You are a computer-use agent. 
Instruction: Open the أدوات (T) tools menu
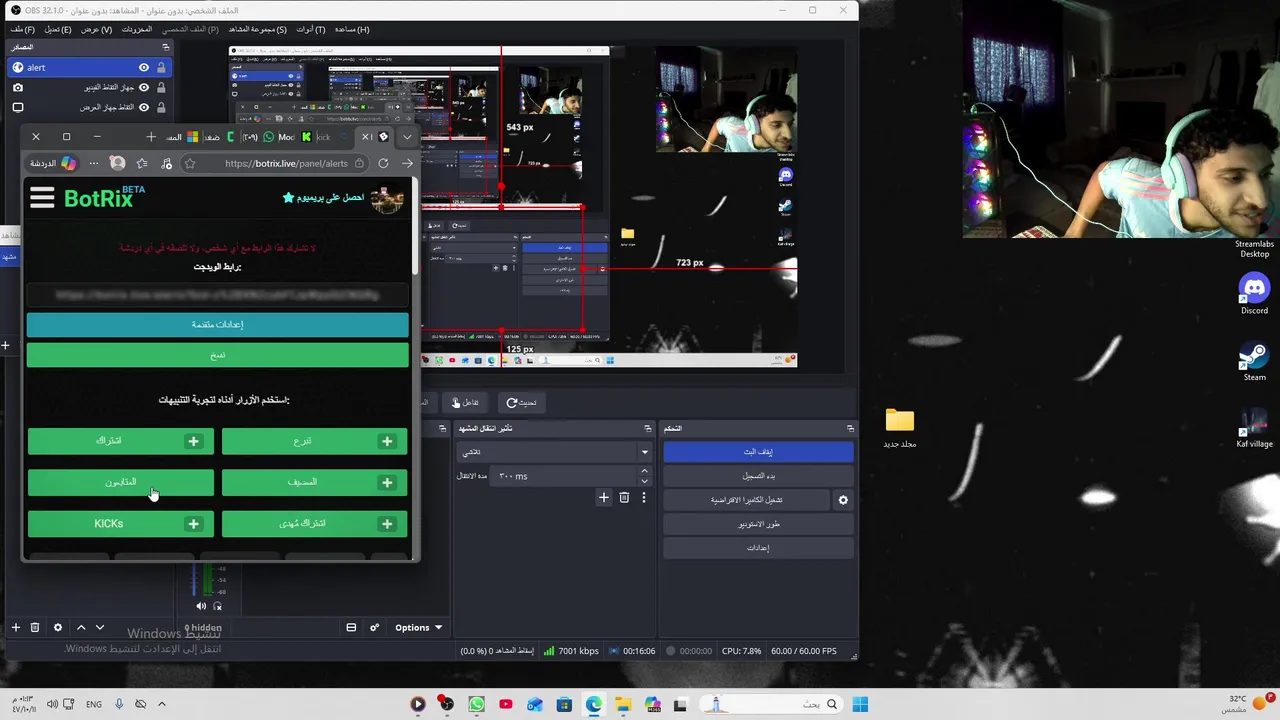tap(310, 29)
